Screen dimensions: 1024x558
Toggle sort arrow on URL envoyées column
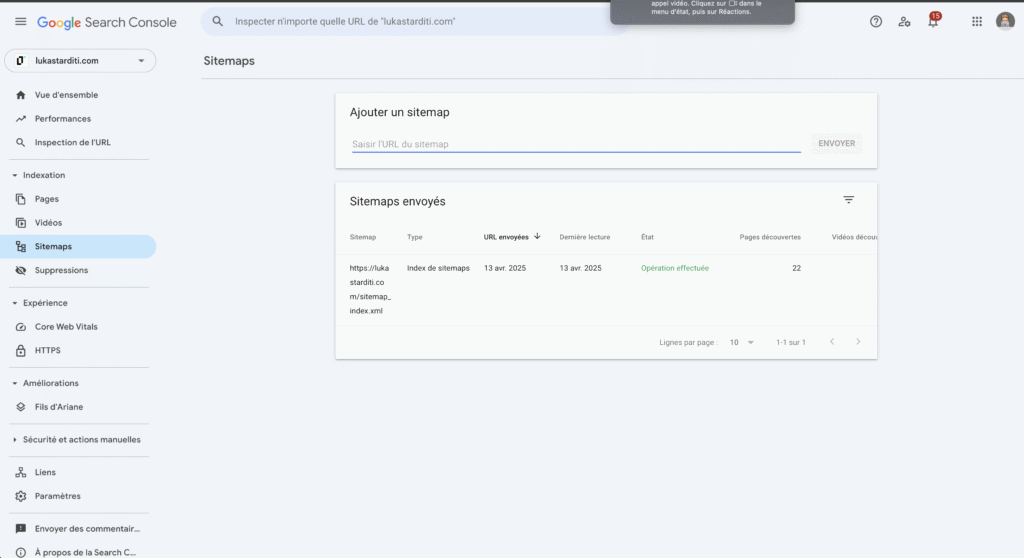(537, 237)
